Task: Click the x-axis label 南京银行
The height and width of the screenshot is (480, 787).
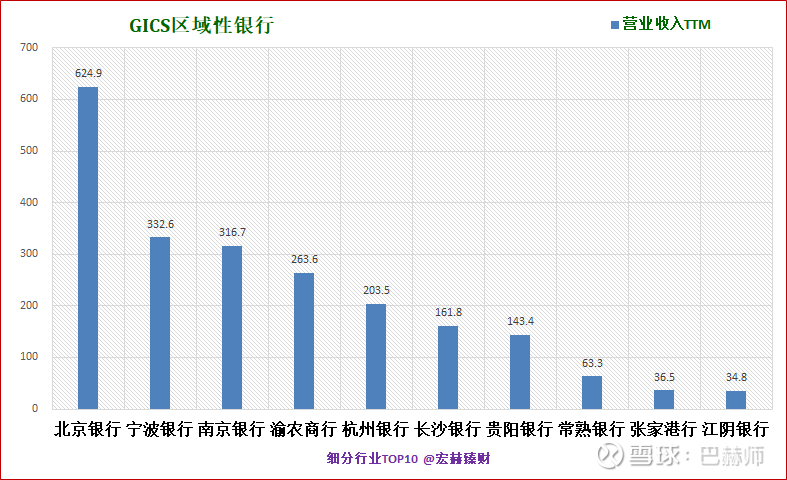Action: point(231,429)
